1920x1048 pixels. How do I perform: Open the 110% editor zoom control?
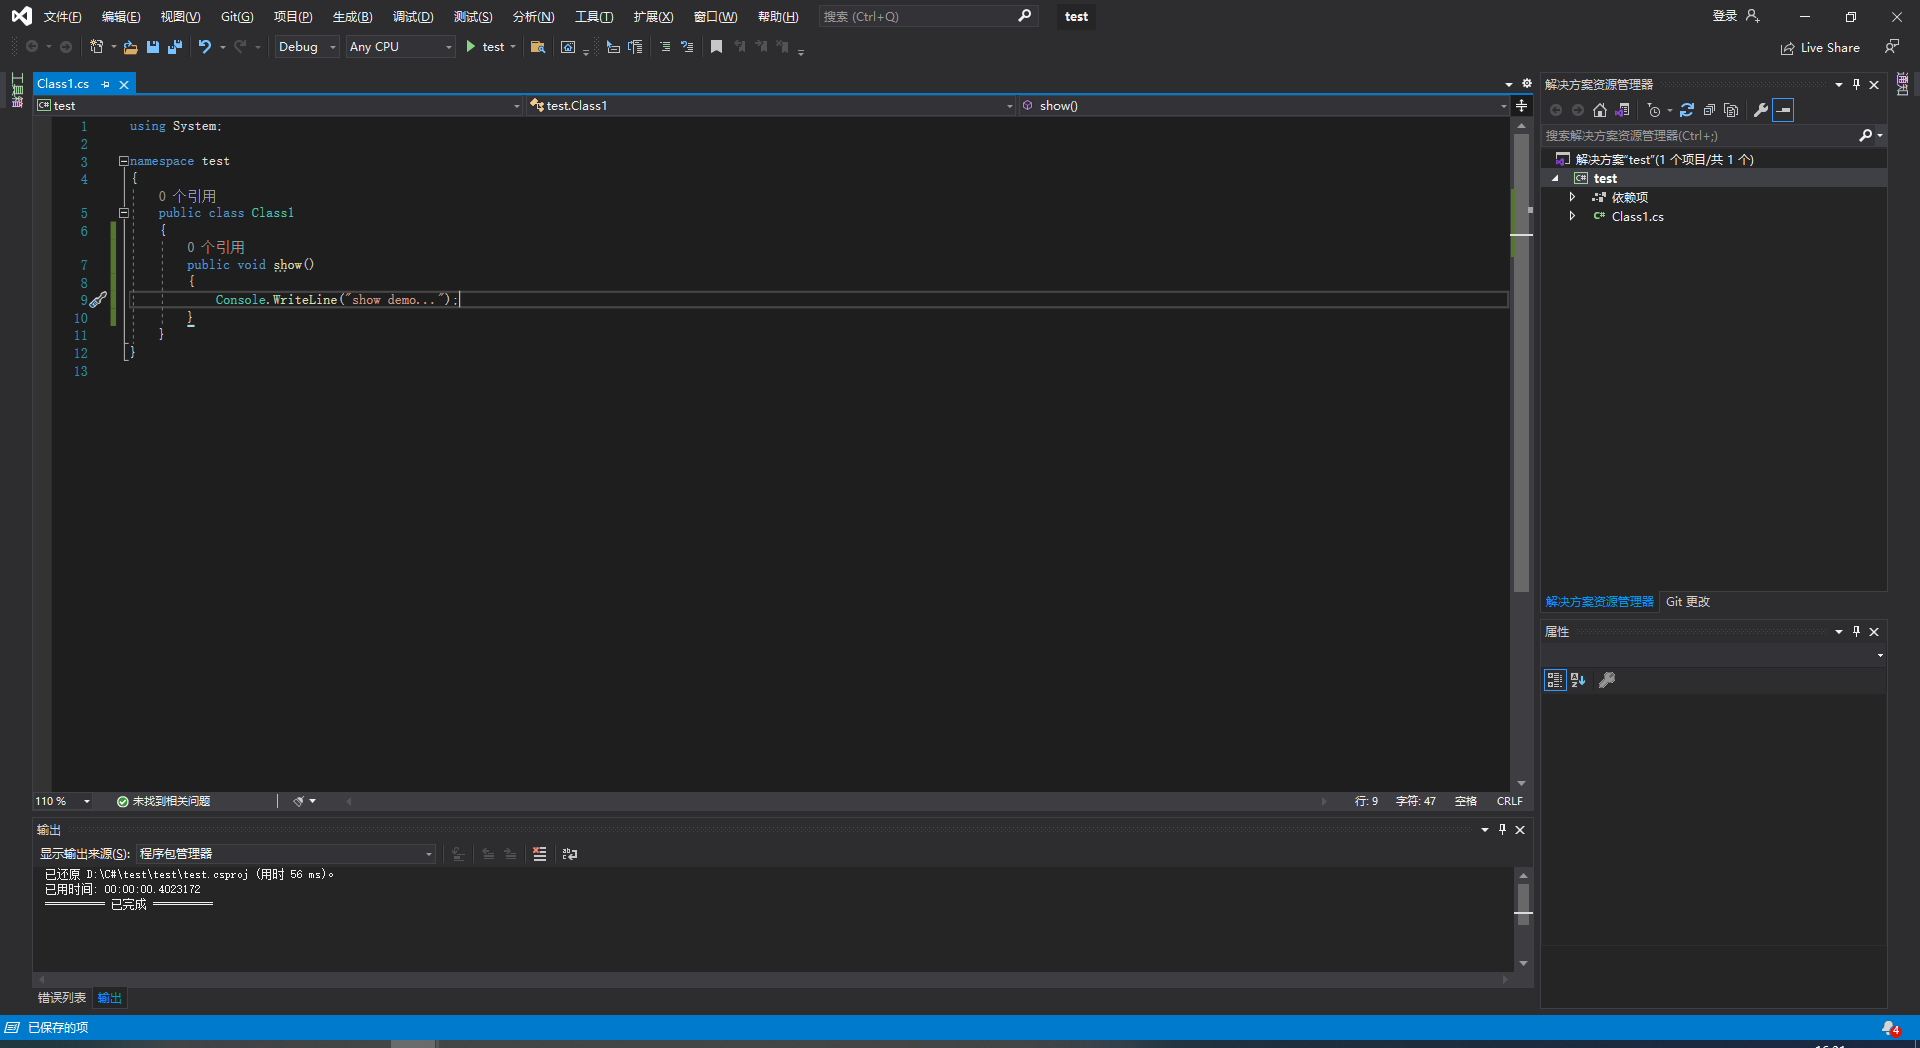pos(60,800)
